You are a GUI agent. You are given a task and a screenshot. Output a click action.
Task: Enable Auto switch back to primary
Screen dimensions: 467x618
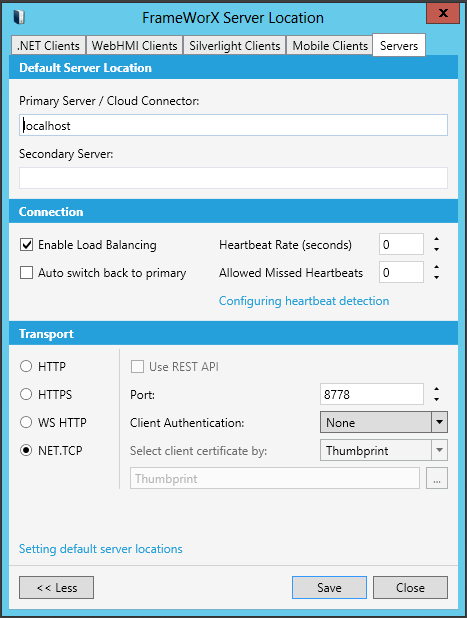point(26,273)
